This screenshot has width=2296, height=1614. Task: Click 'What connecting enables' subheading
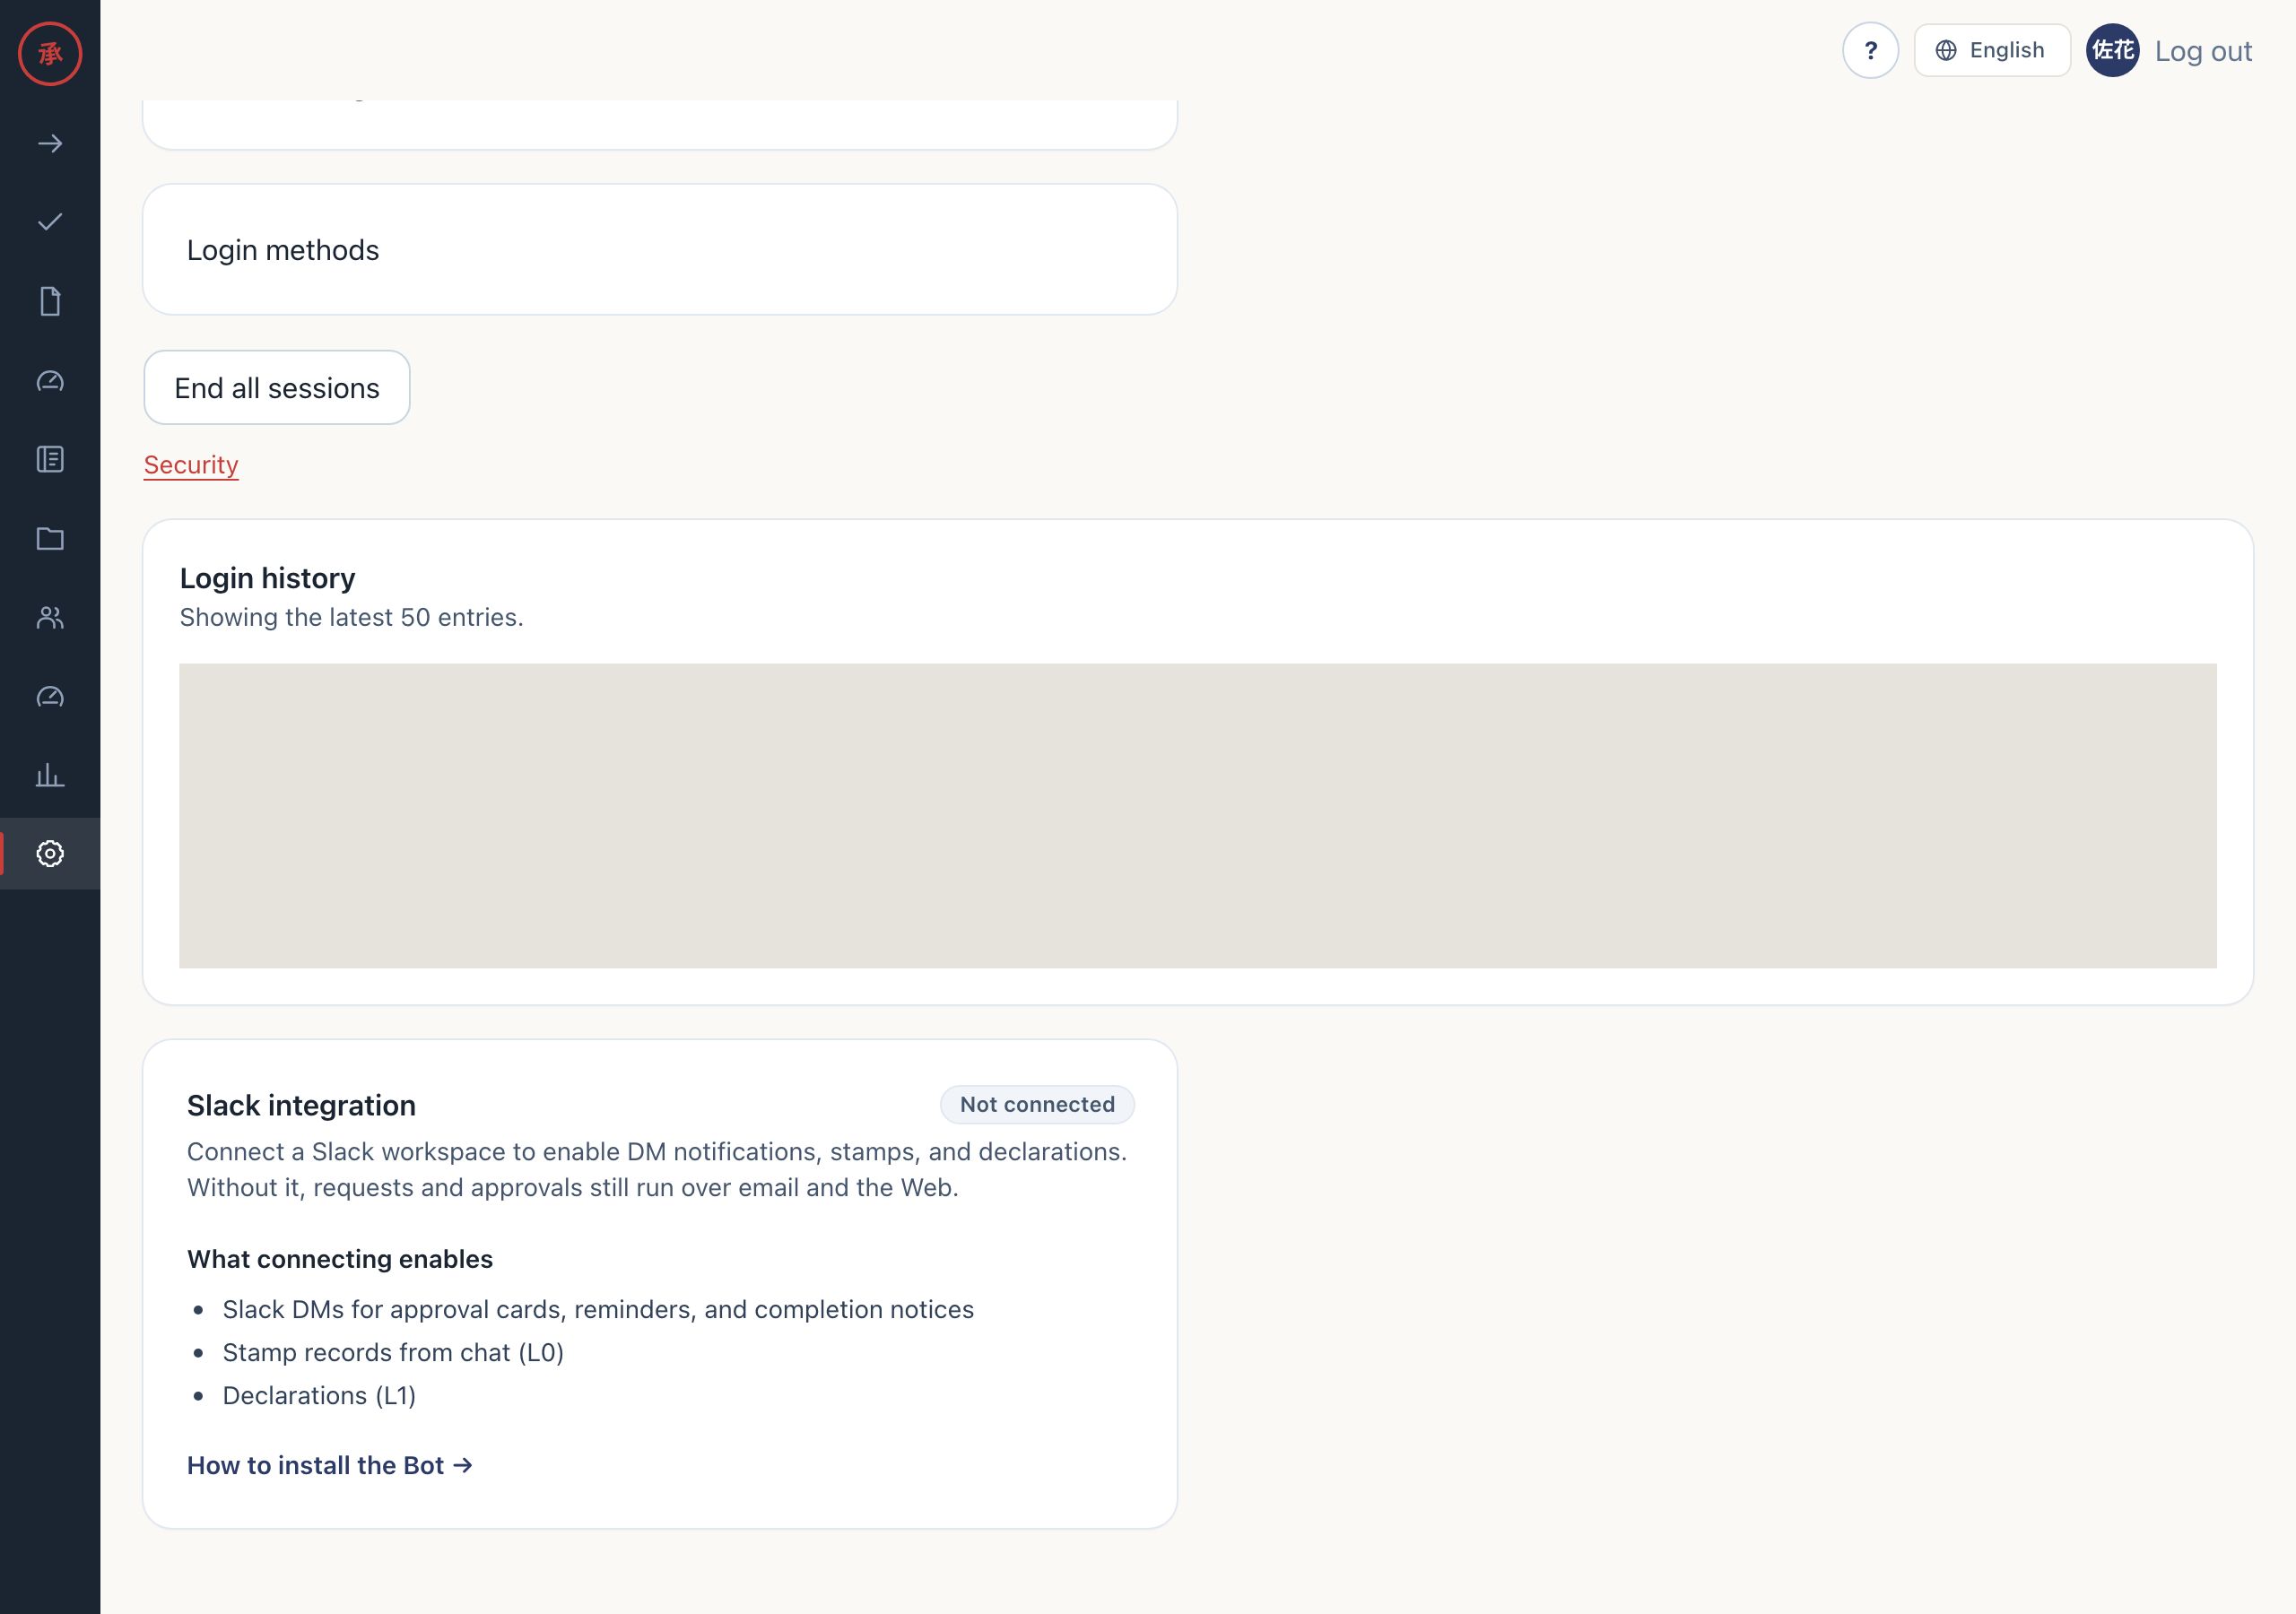(340, 1259)
